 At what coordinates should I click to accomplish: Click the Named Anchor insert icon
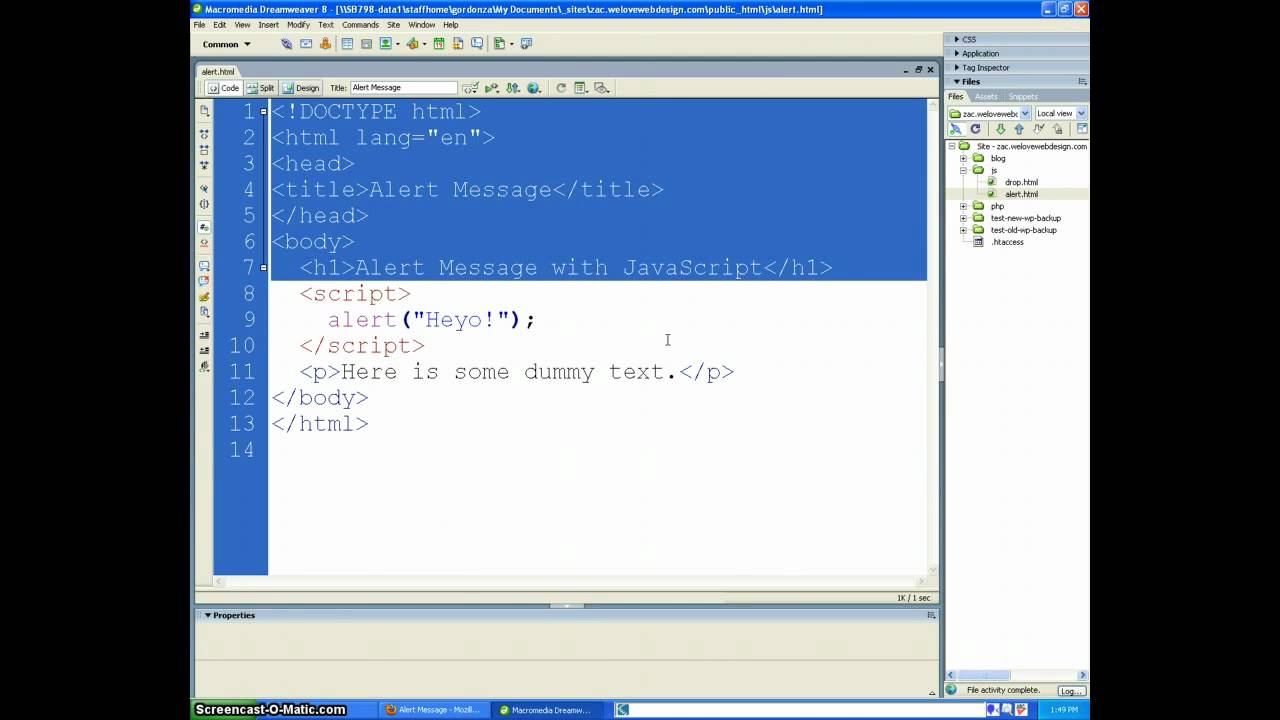(325, 44)
